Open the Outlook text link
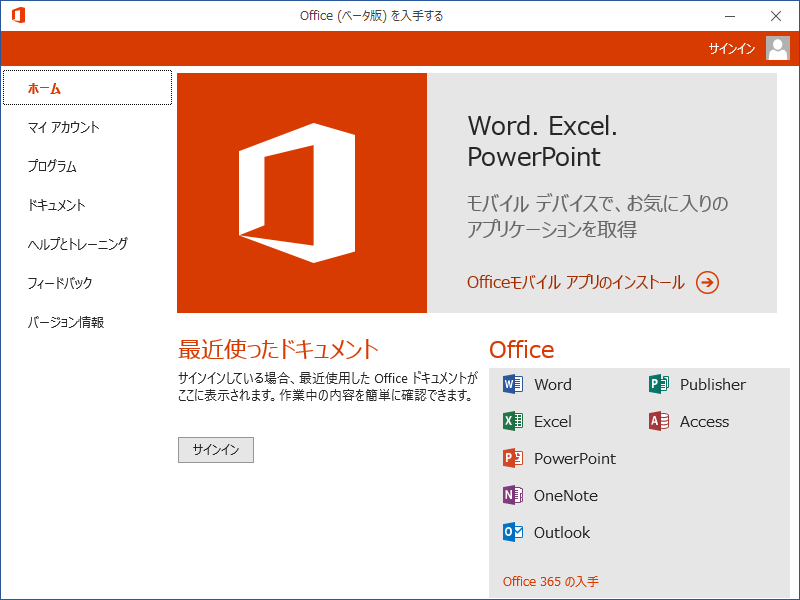Image resolution: width=800 pixels, height=600 pixels. pos(562,532)
